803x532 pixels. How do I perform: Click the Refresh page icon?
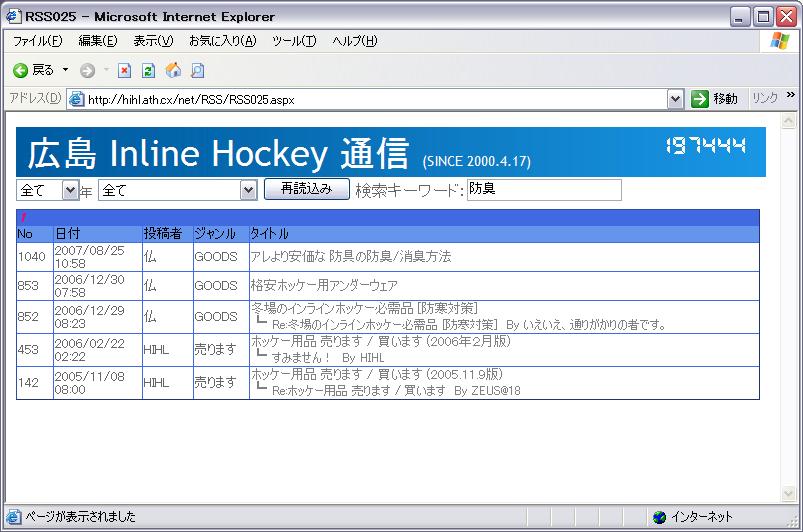[148, 70]
